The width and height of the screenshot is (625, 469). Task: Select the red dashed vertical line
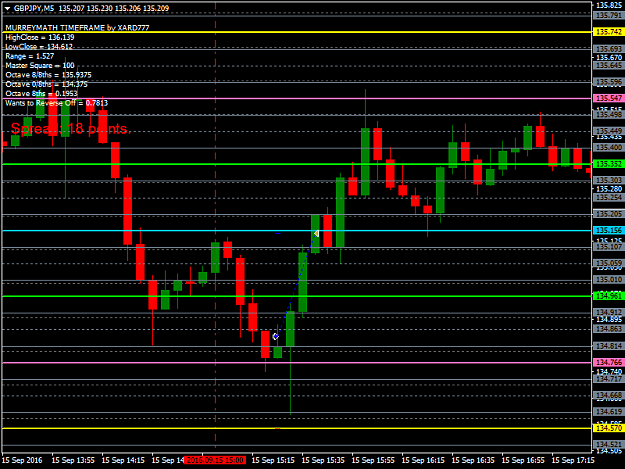215,223
